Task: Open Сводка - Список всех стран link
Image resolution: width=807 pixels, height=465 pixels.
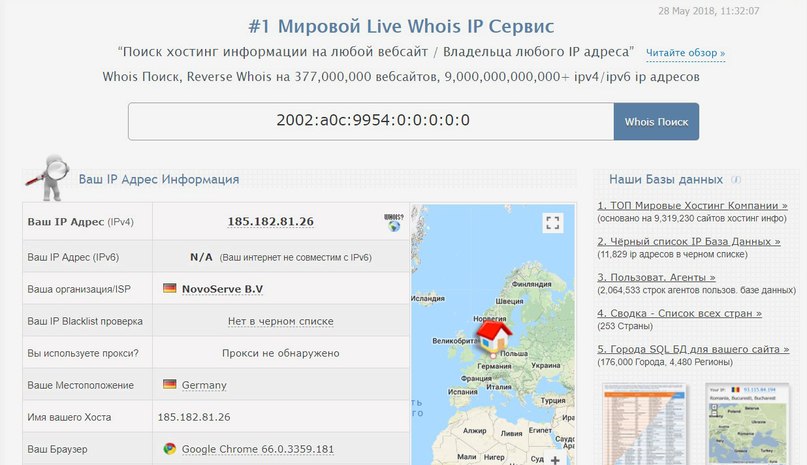Action: (x=679, y=313)
